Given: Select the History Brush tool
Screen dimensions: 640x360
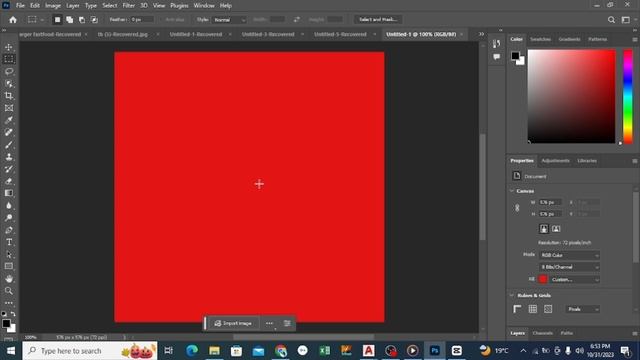Looking at the screenshot, I should (x=9, y=169).
